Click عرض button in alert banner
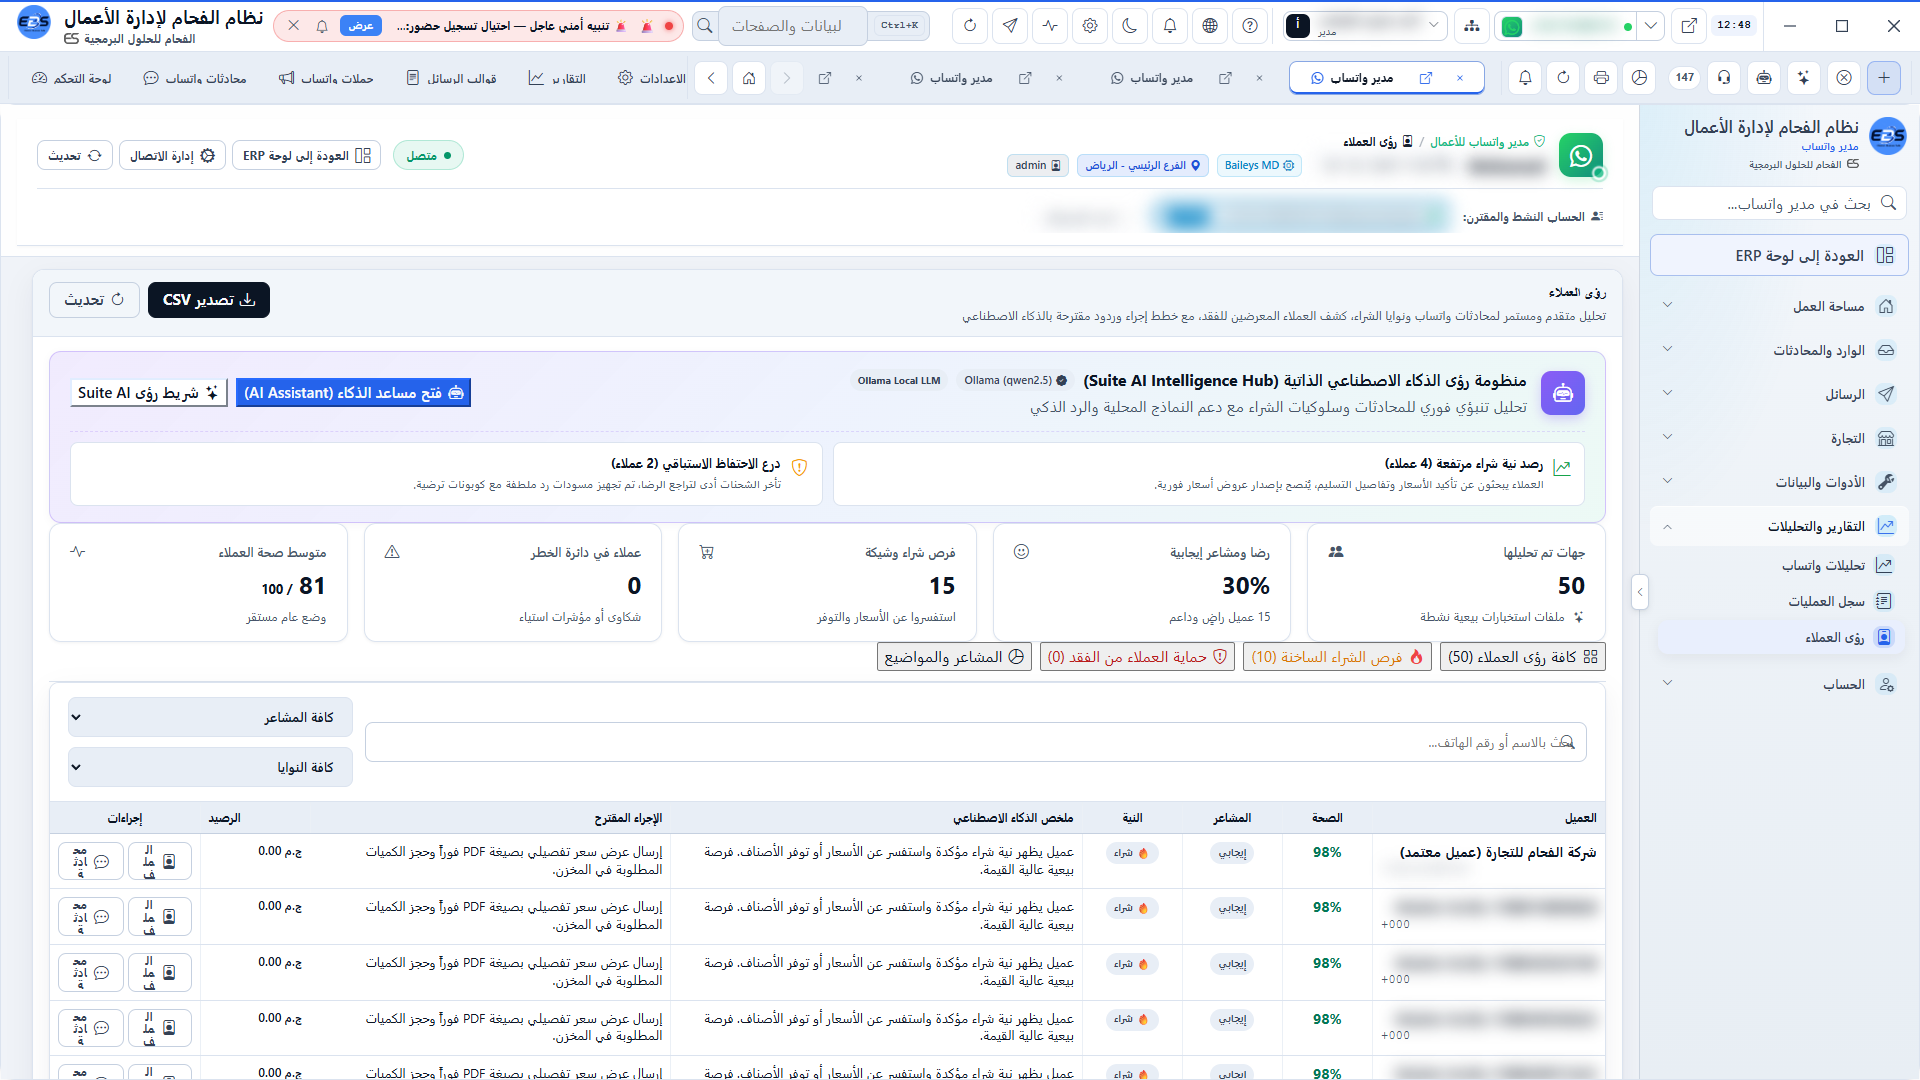Image resolution: width=1920 pixels, height=1080 pixels. point(361,26)
